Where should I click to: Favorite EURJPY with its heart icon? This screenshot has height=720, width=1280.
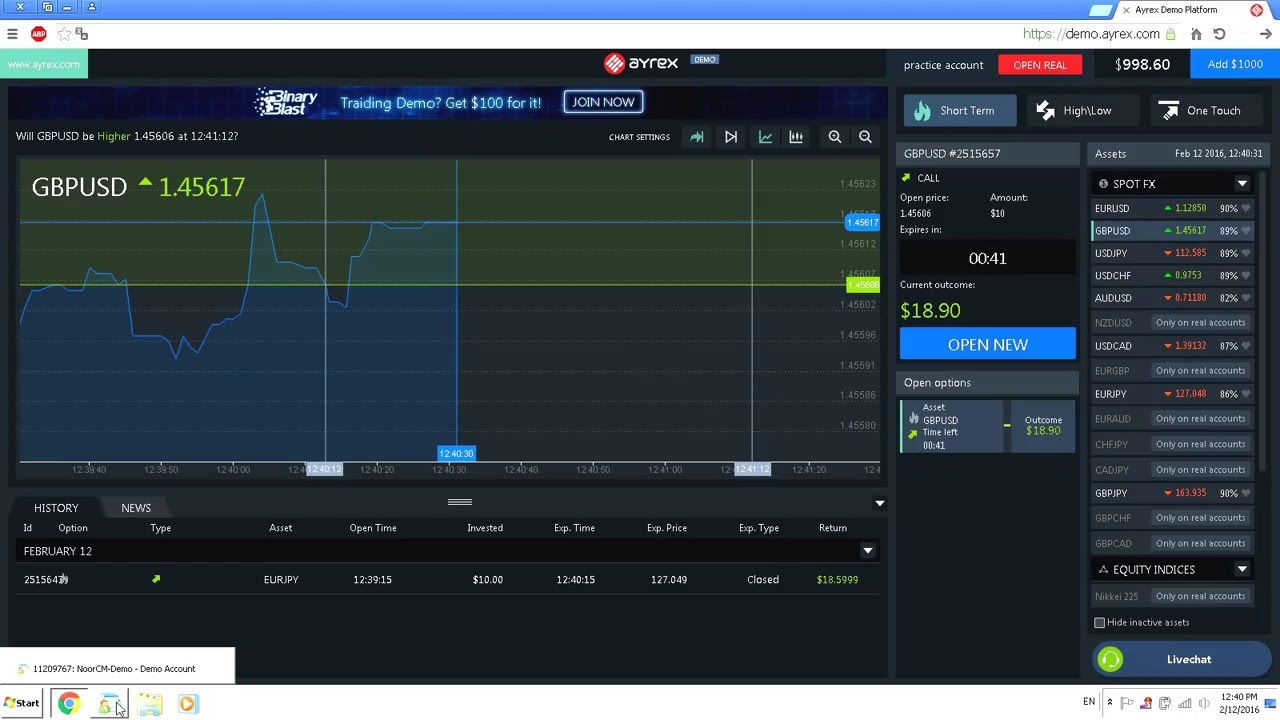click(1245, 395)
